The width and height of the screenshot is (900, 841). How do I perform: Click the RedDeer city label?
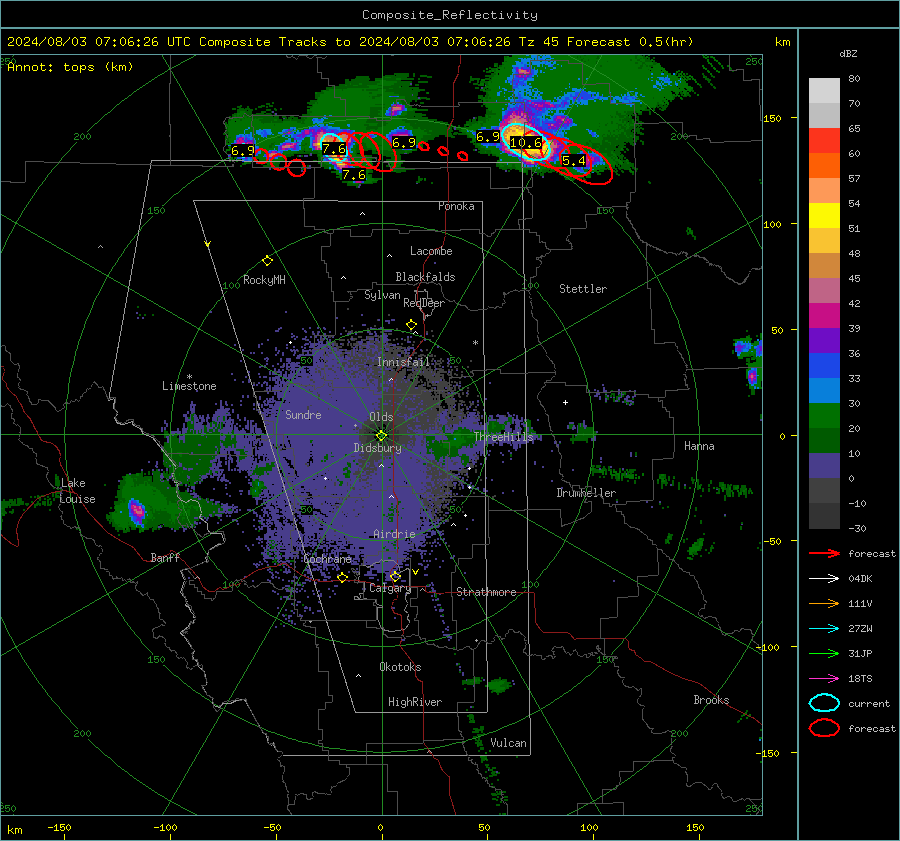(424, 303)
